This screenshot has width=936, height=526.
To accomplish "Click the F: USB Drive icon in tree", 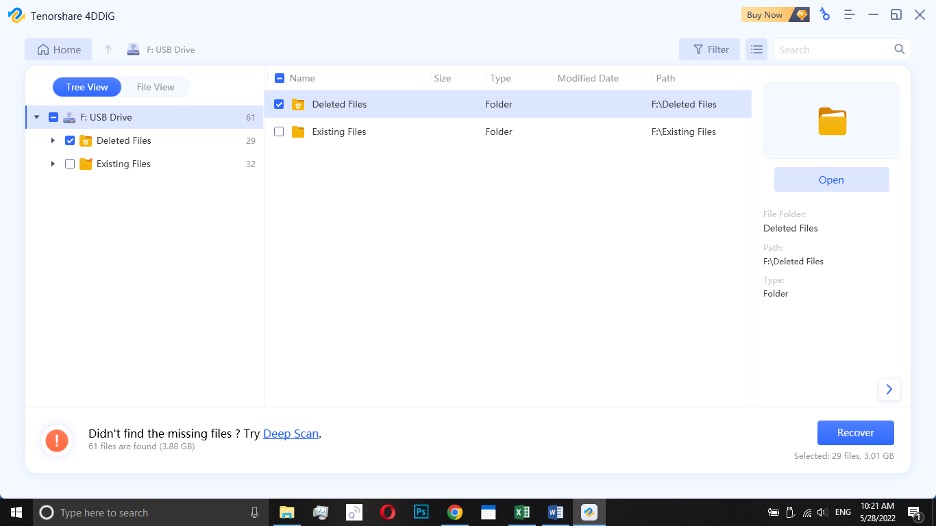I will 69,118.
